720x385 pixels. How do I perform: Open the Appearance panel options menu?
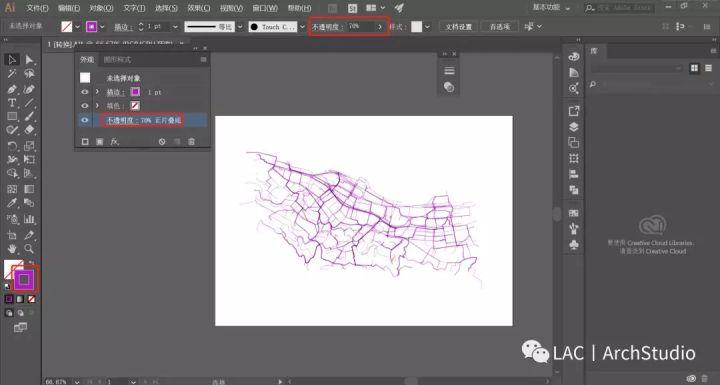tap(203, 60)
